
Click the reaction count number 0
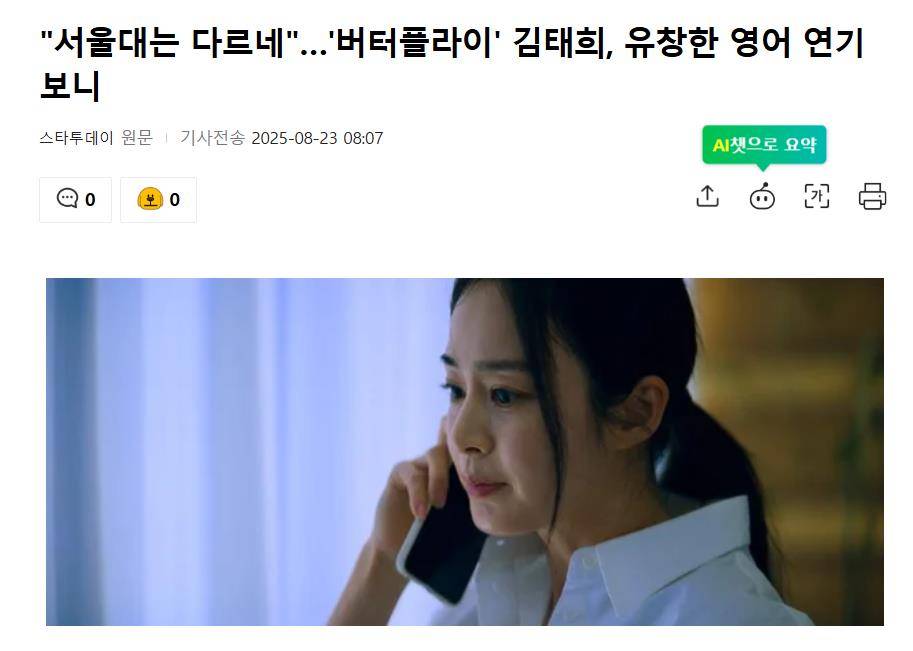coord(175,200)
